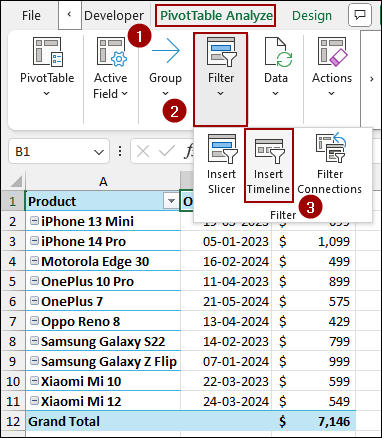Viewport: 382px width, 438px height.
Task: Click the formula bar options dots
Action: [x=120, y=152]
